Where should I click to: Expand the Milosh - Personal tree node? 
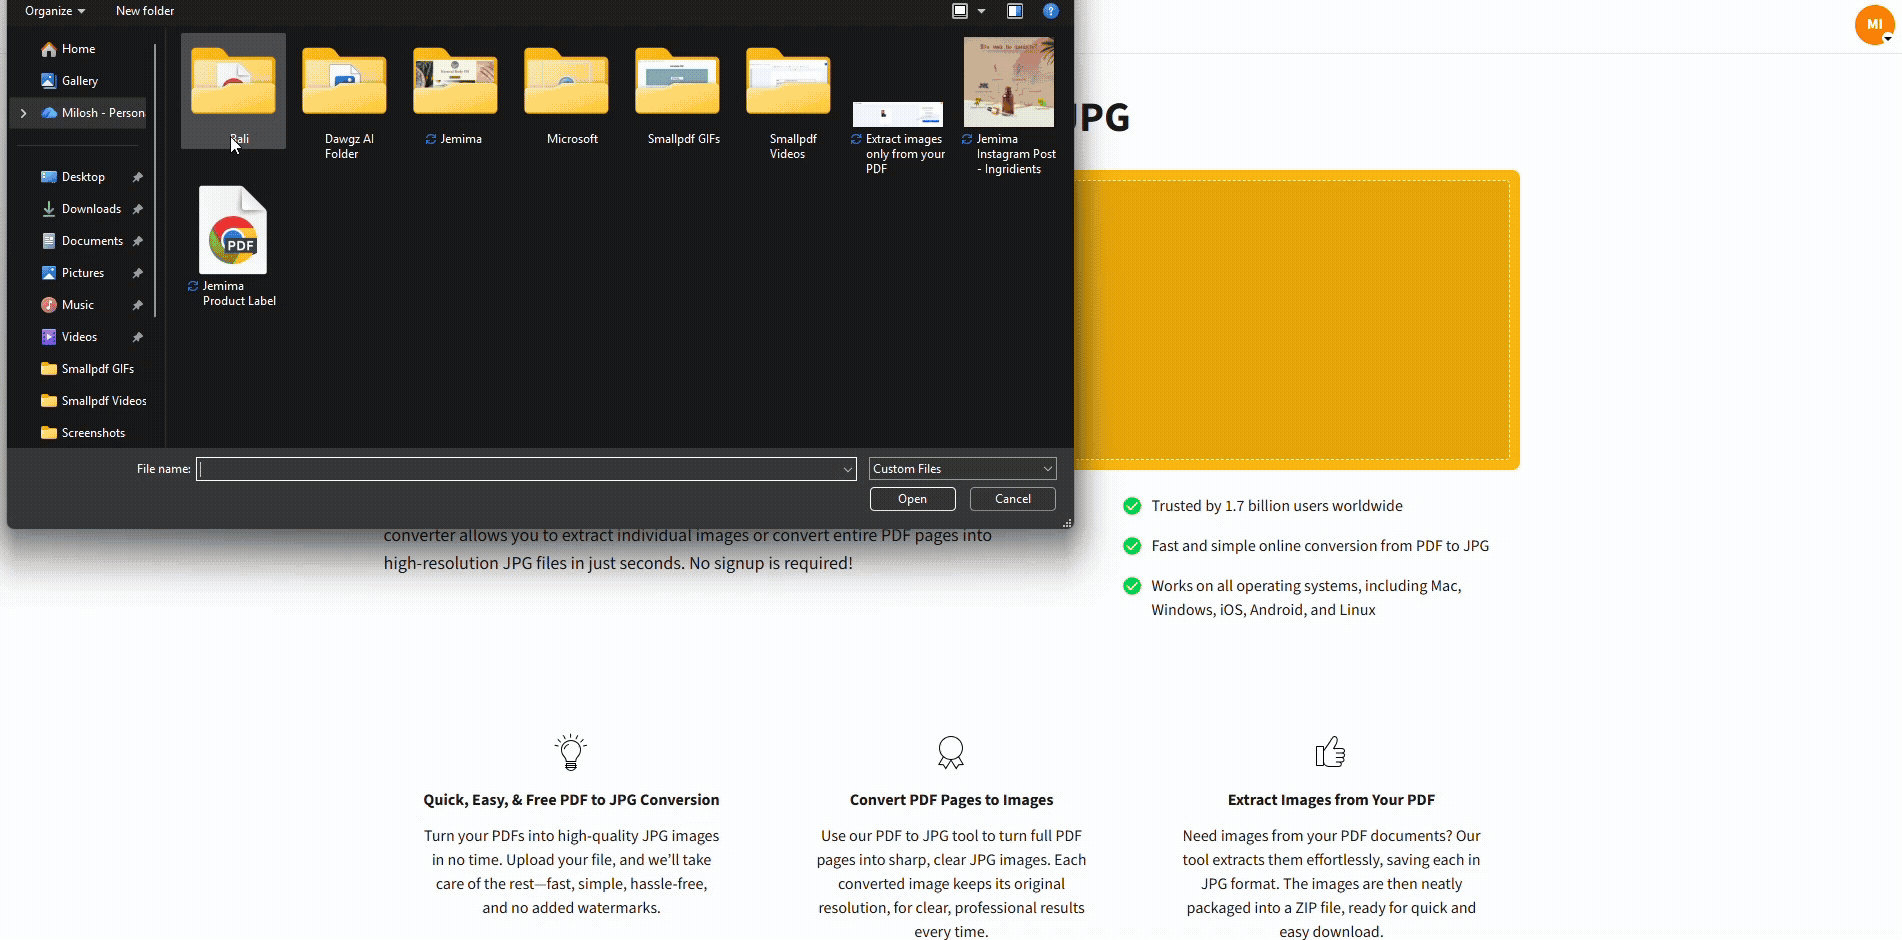(x=23, y=113)
